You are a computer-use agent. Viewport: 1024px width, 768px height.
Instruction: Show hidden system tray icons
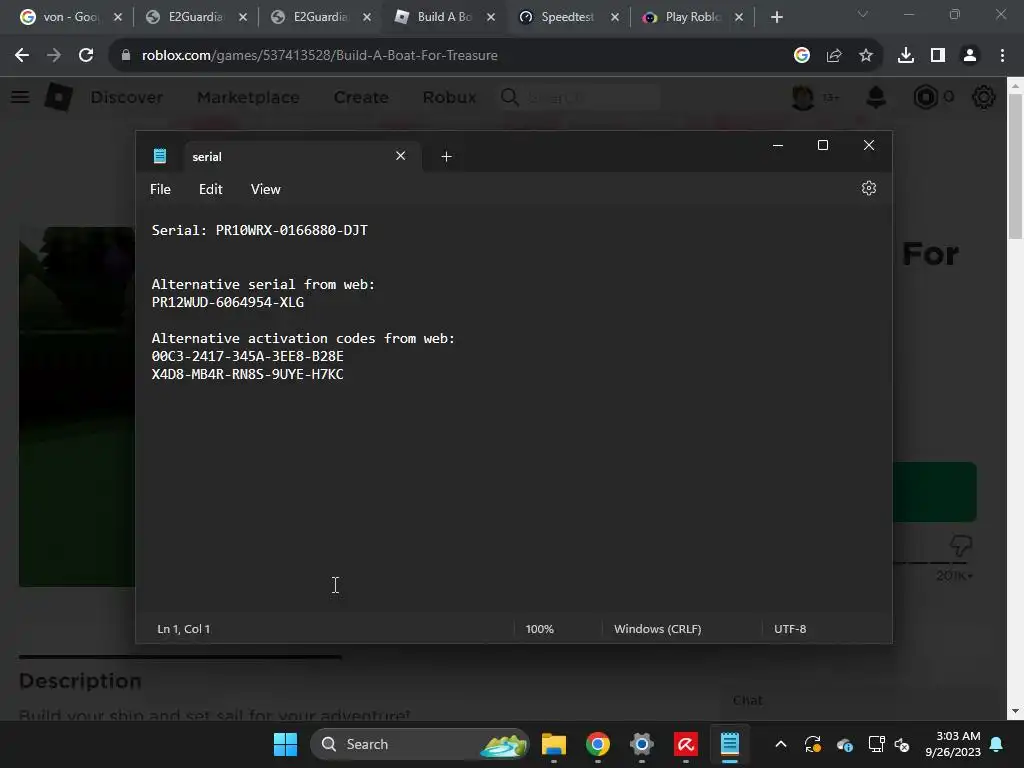[x=780, y=744]
